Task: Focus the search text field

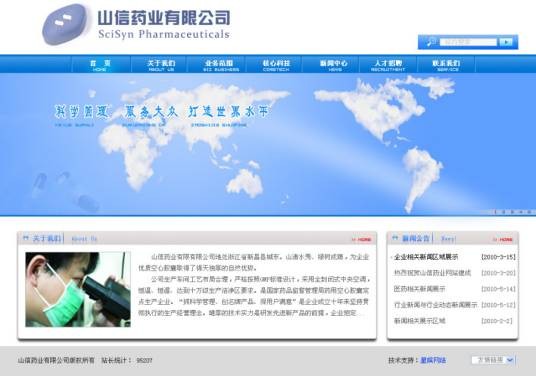Action: point(468,42)
